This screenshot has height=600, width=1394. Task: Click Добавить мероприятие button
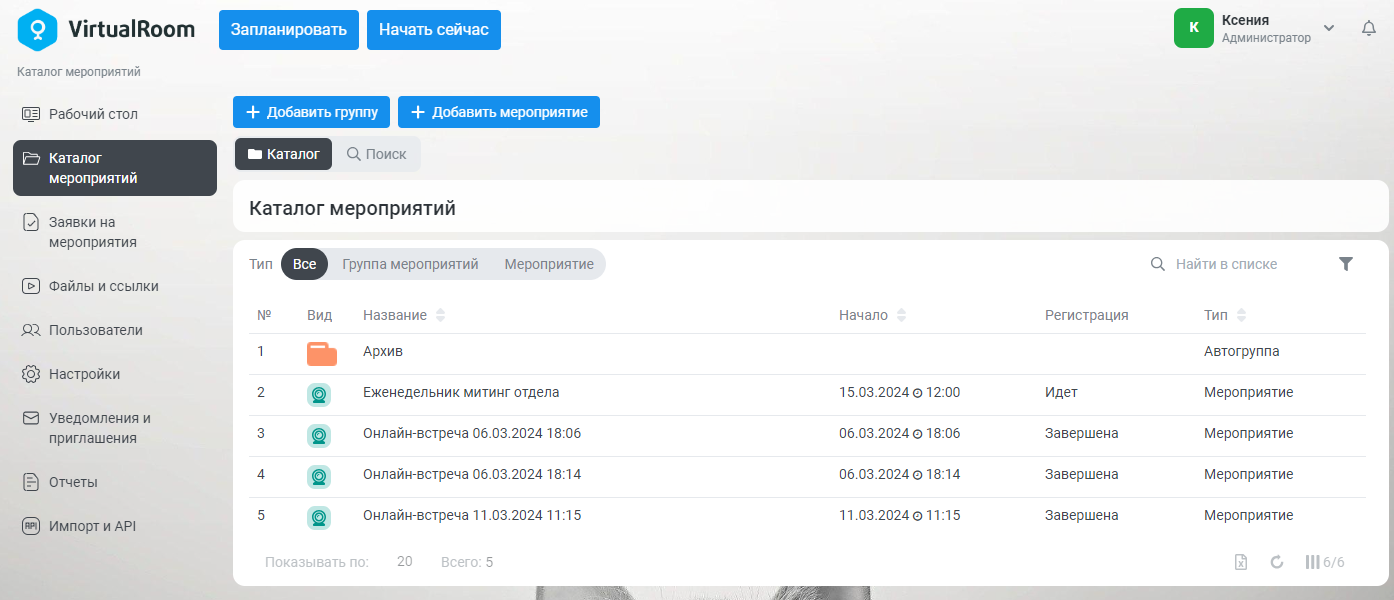coord(499,112)
